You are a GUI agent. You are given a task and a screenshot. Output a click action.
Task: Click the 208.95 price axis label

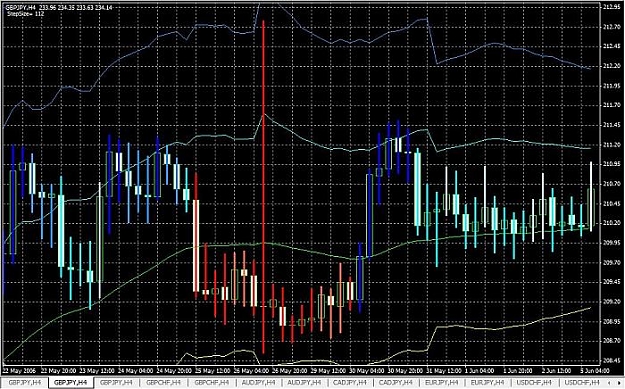(611, 321)
